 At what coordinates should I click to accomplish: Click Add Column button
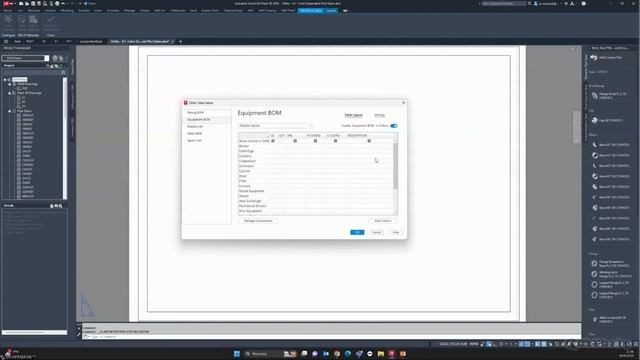click(x=383, y=221)
